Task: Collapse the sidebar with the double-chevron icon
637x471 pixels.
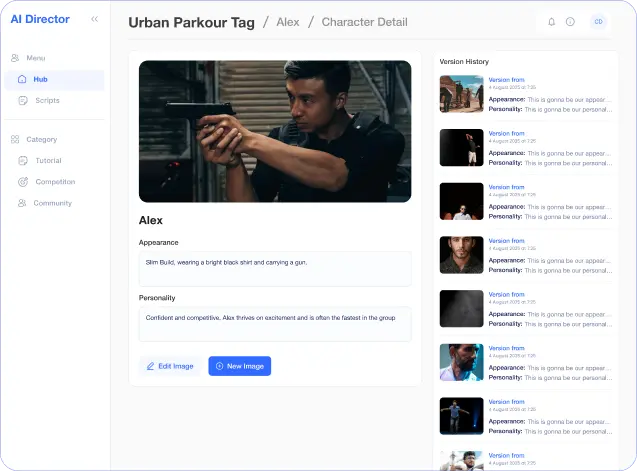Action: pos(95,19)
